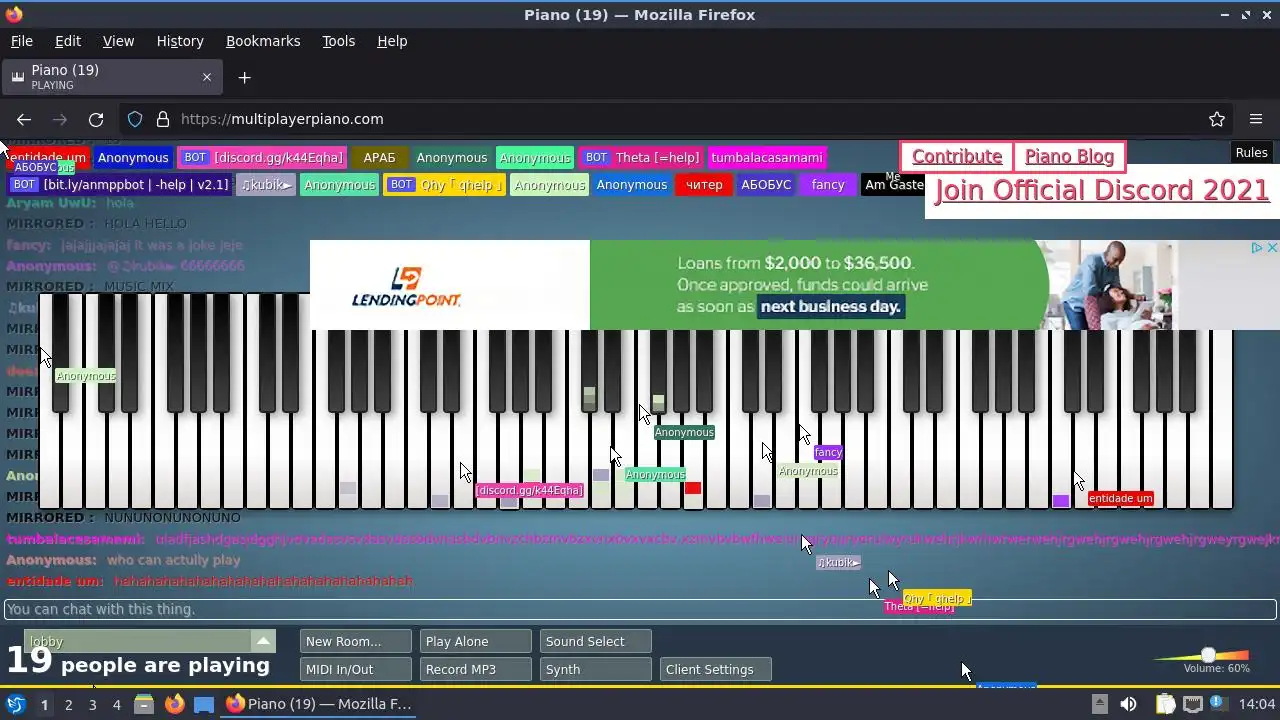Open the Edit menu
Screen dimensions: 1280x720
coord(68,41)
